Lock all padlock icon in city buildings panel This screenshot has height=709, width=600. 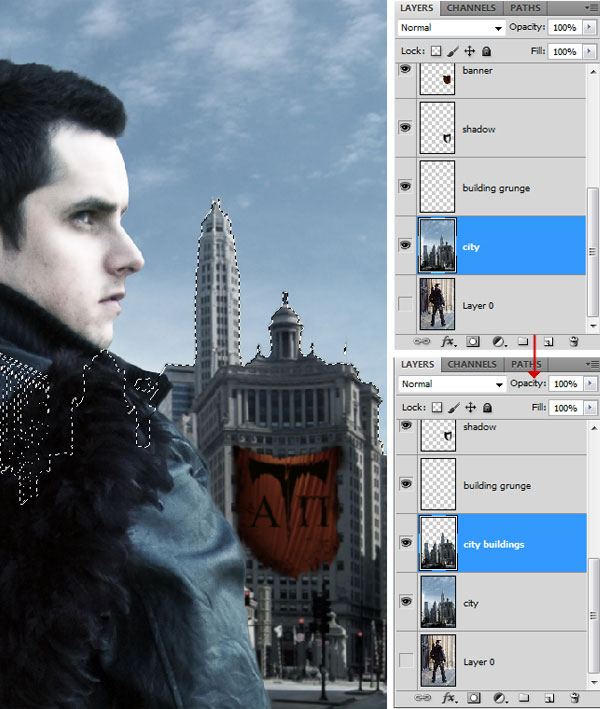point(487,407)
